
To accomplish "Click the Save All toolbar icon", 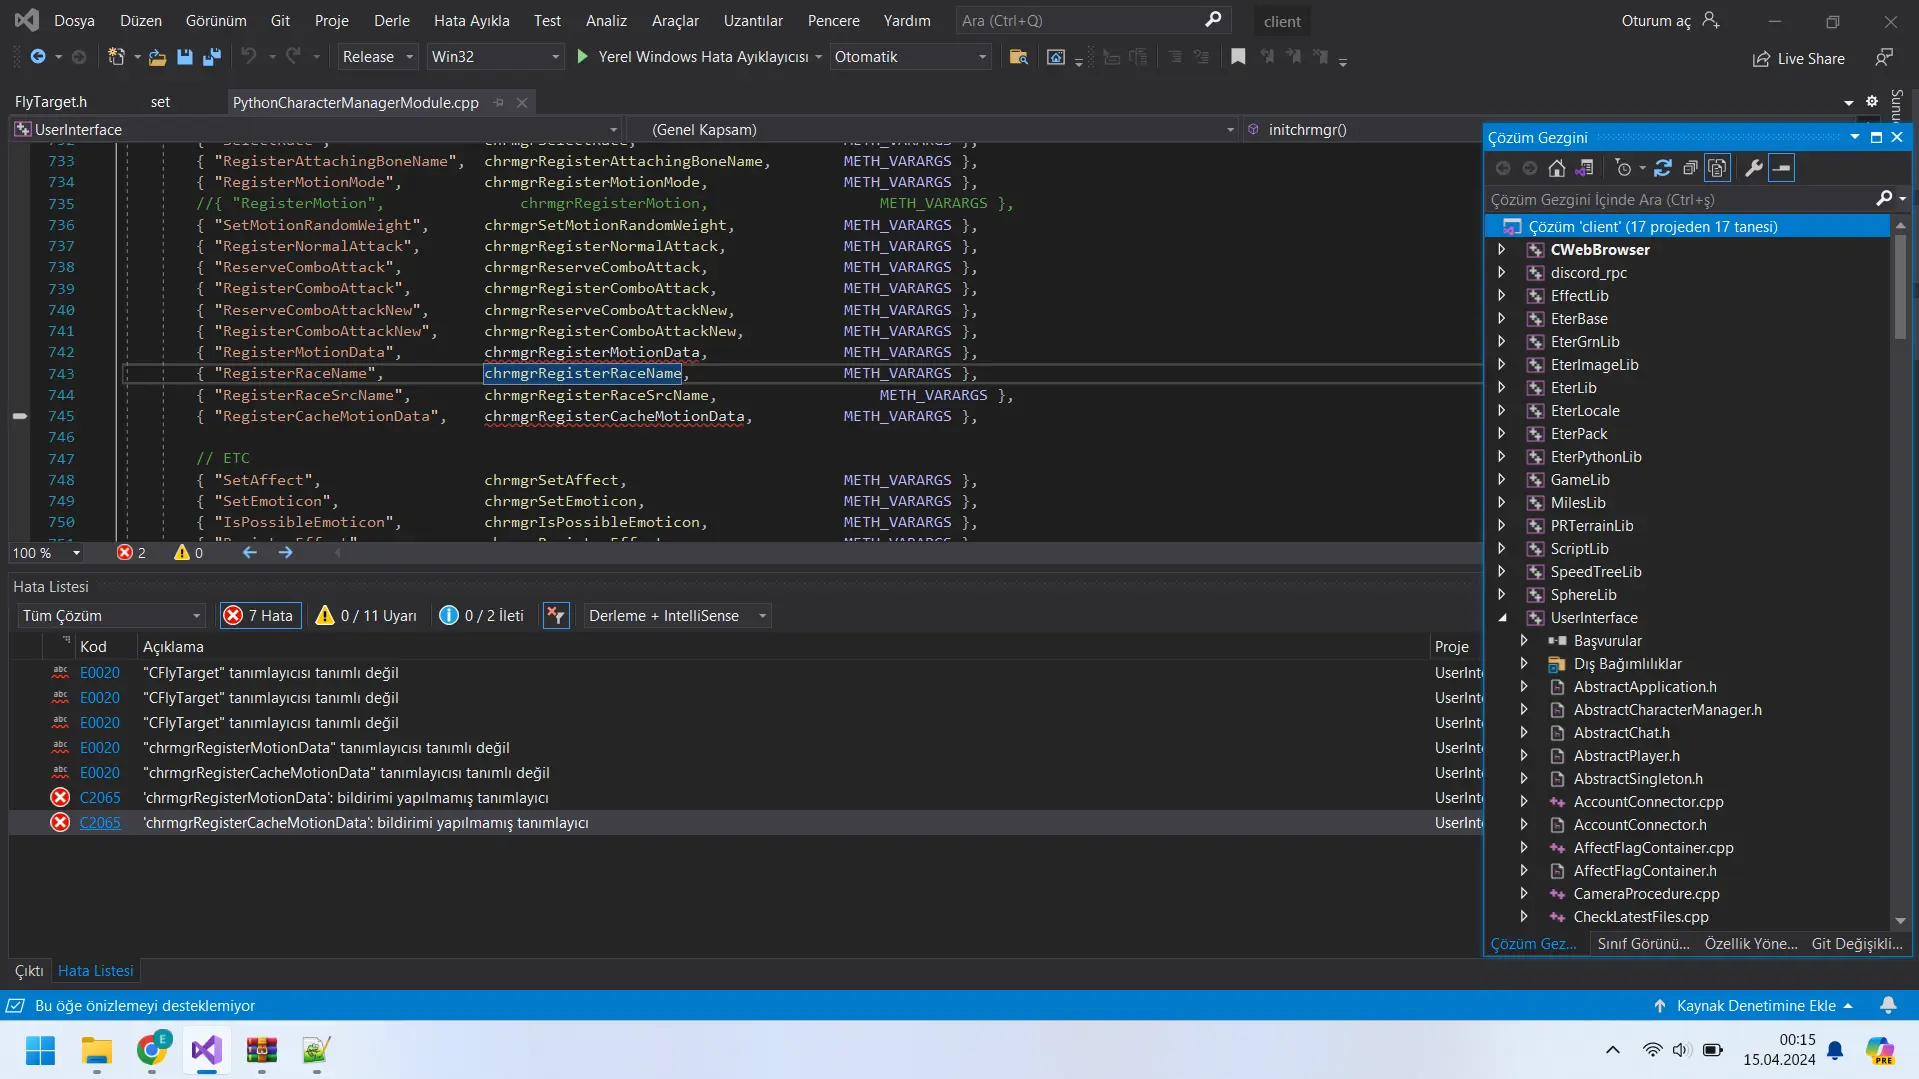I will pos(212,57).
